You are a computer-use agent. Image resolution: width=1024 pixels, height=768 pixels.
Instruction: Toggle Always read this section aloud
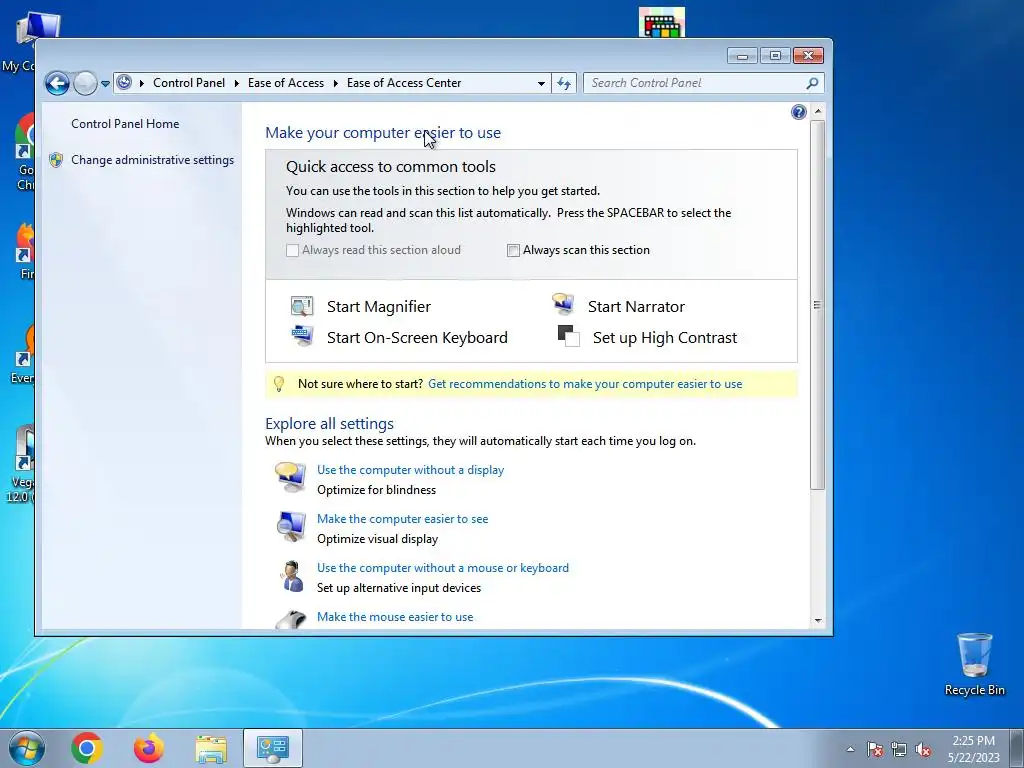click(x=293, y=250)
